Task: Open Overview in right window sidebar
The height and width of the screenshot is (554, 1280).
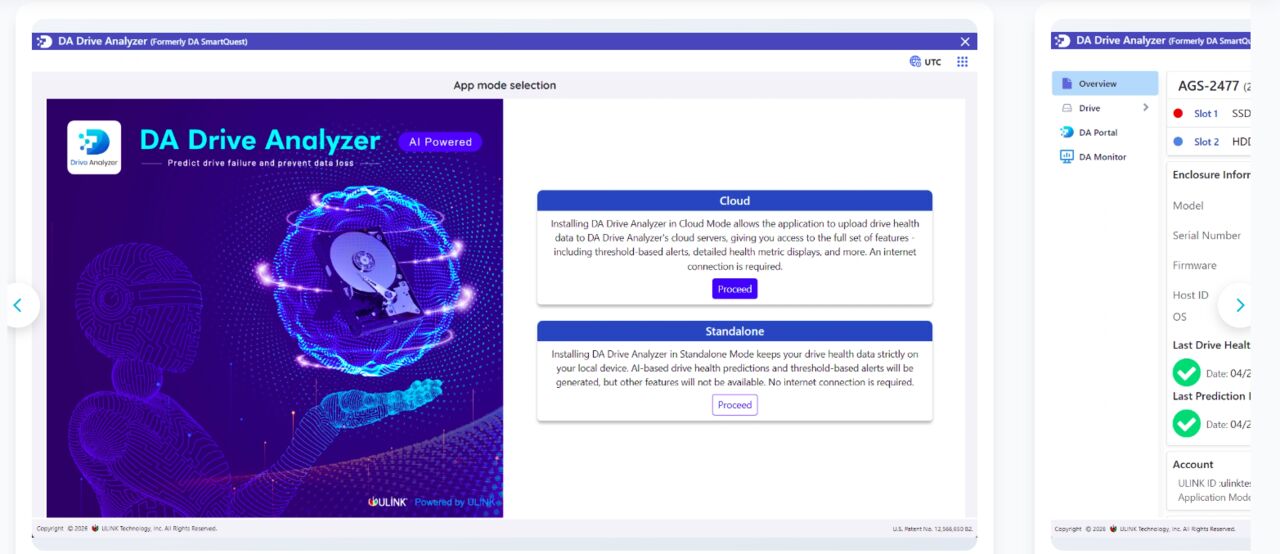Action: point(1105,84)
